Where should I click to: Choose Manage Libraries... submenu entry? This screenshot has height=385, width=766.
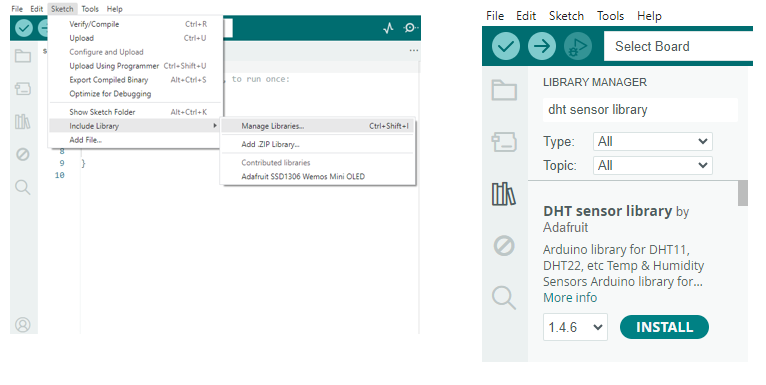(318, 126)
